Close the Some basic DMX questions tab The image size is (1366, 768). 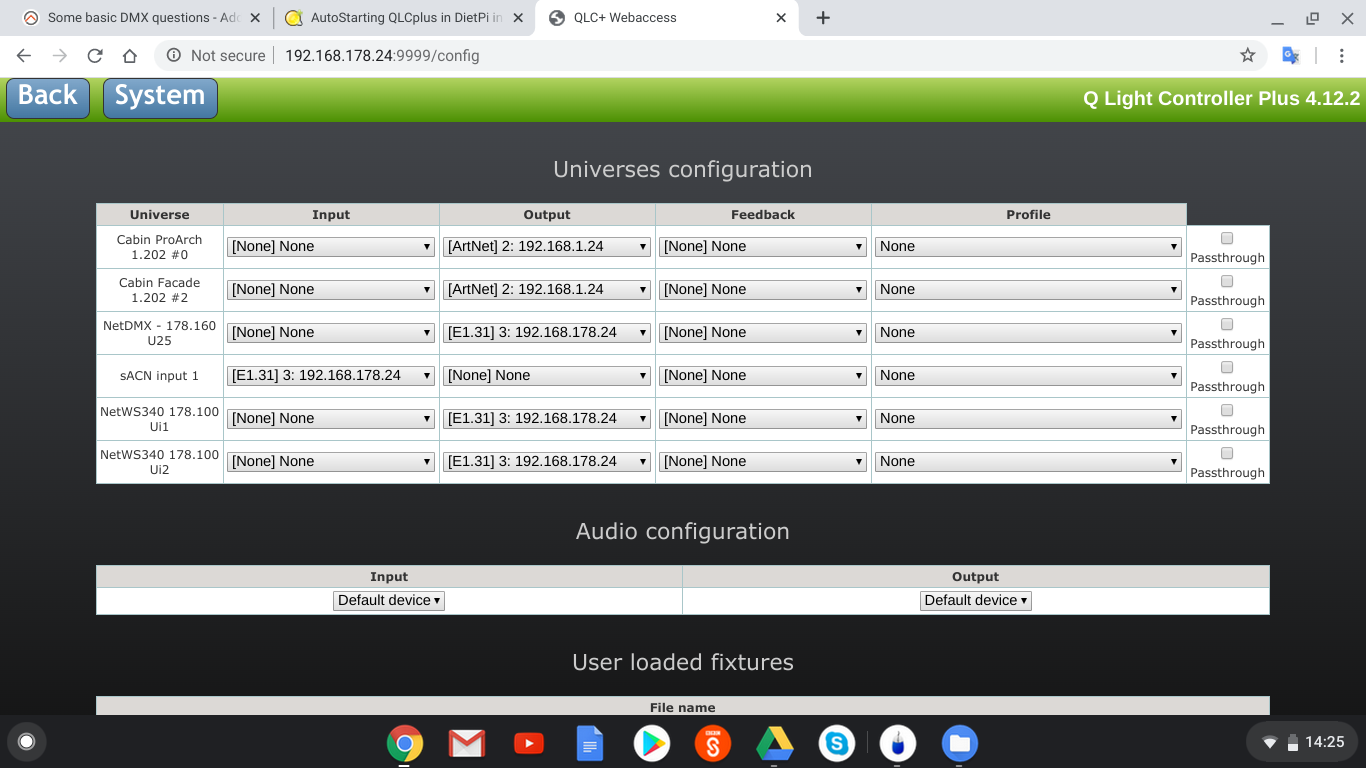254,18
